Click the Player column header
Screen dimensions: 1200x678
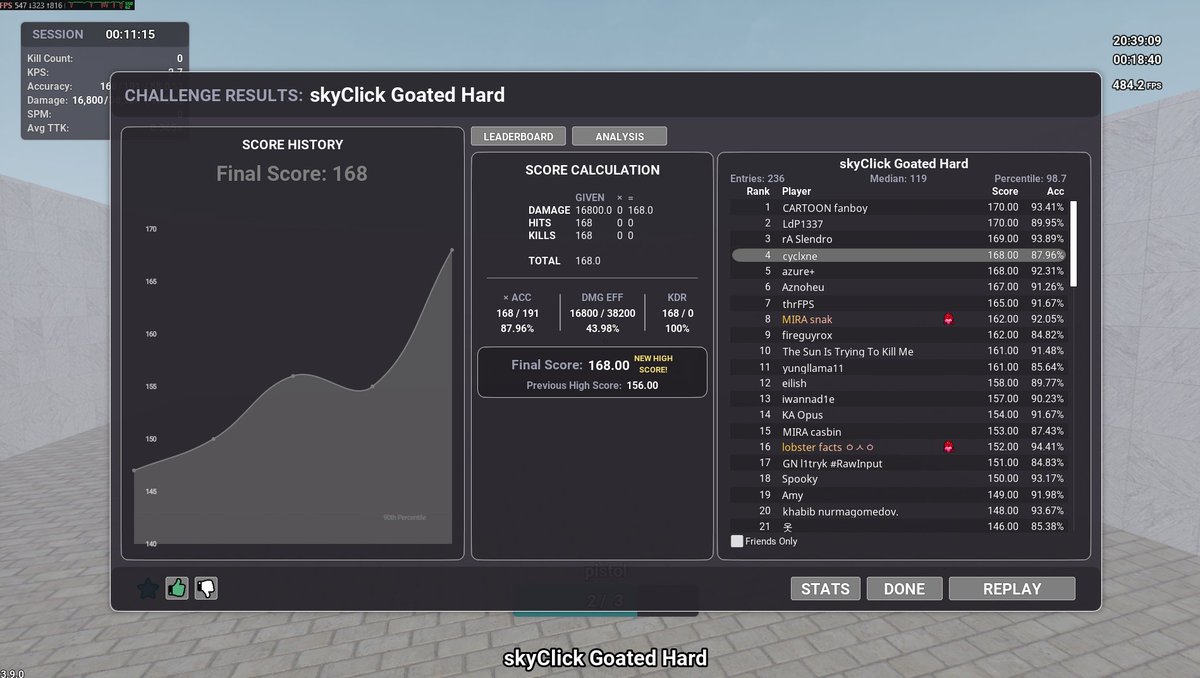pos(796,191)
